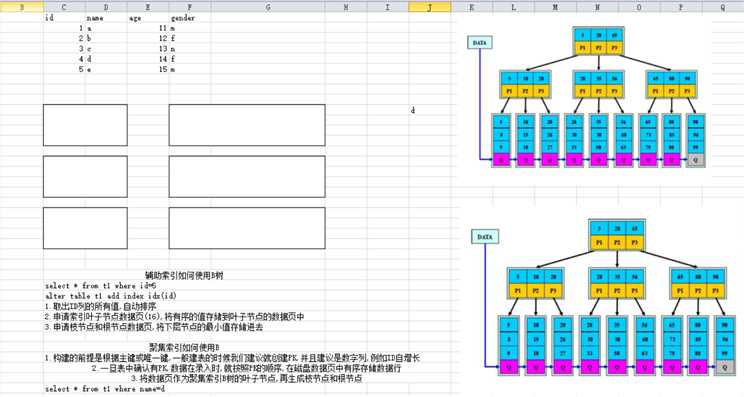The height and width of the screenshot is (397, 744).
Task: Click the DATA box in the lower B-tree diagram
Action: [485, 237]
